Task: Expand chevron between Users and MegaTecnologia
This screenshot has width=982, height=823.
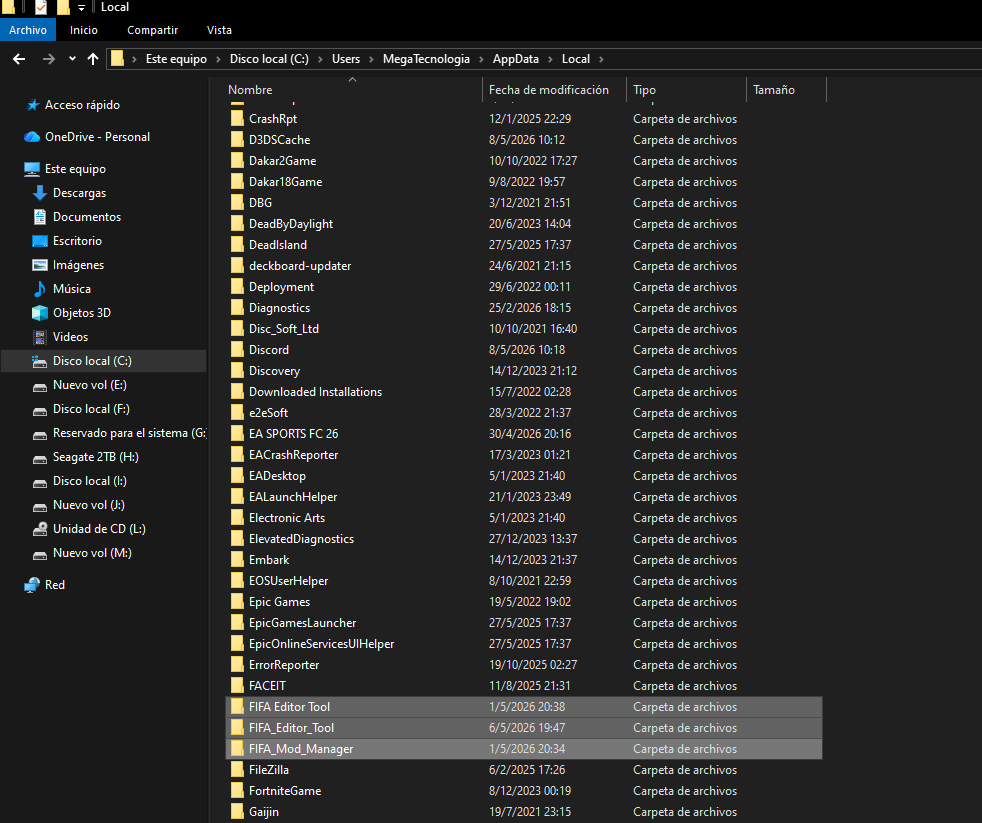Action: (371, 59)
